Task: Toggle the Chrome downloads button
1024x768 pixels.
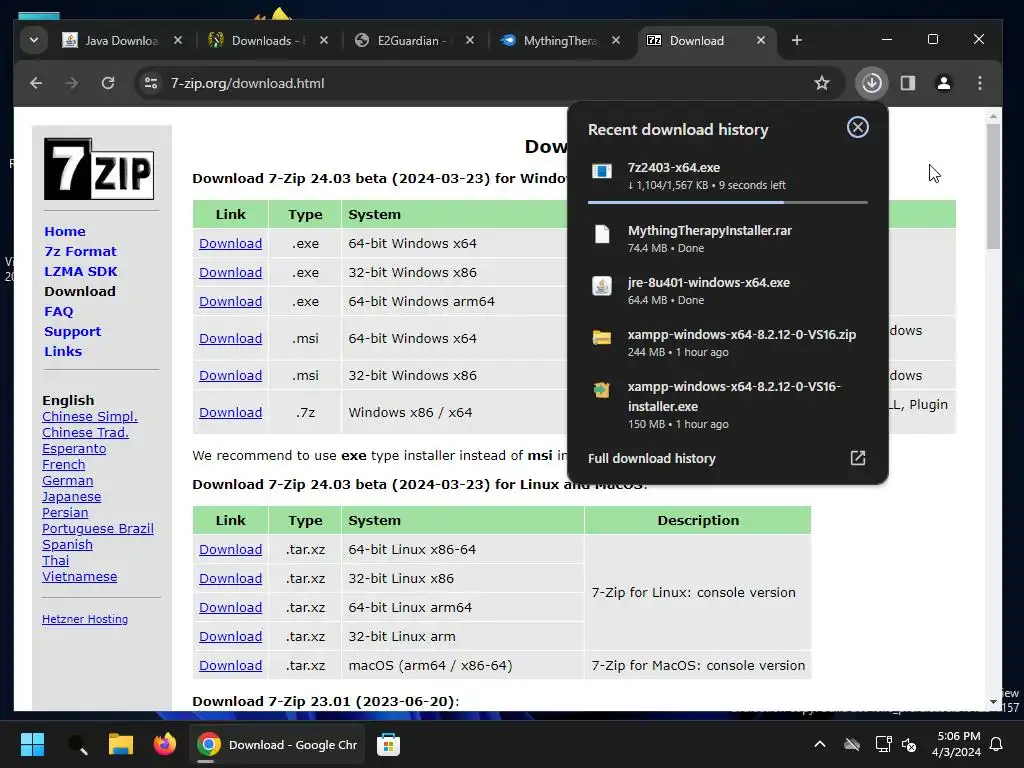Action: pyautogui.click(x=872, y=83)
